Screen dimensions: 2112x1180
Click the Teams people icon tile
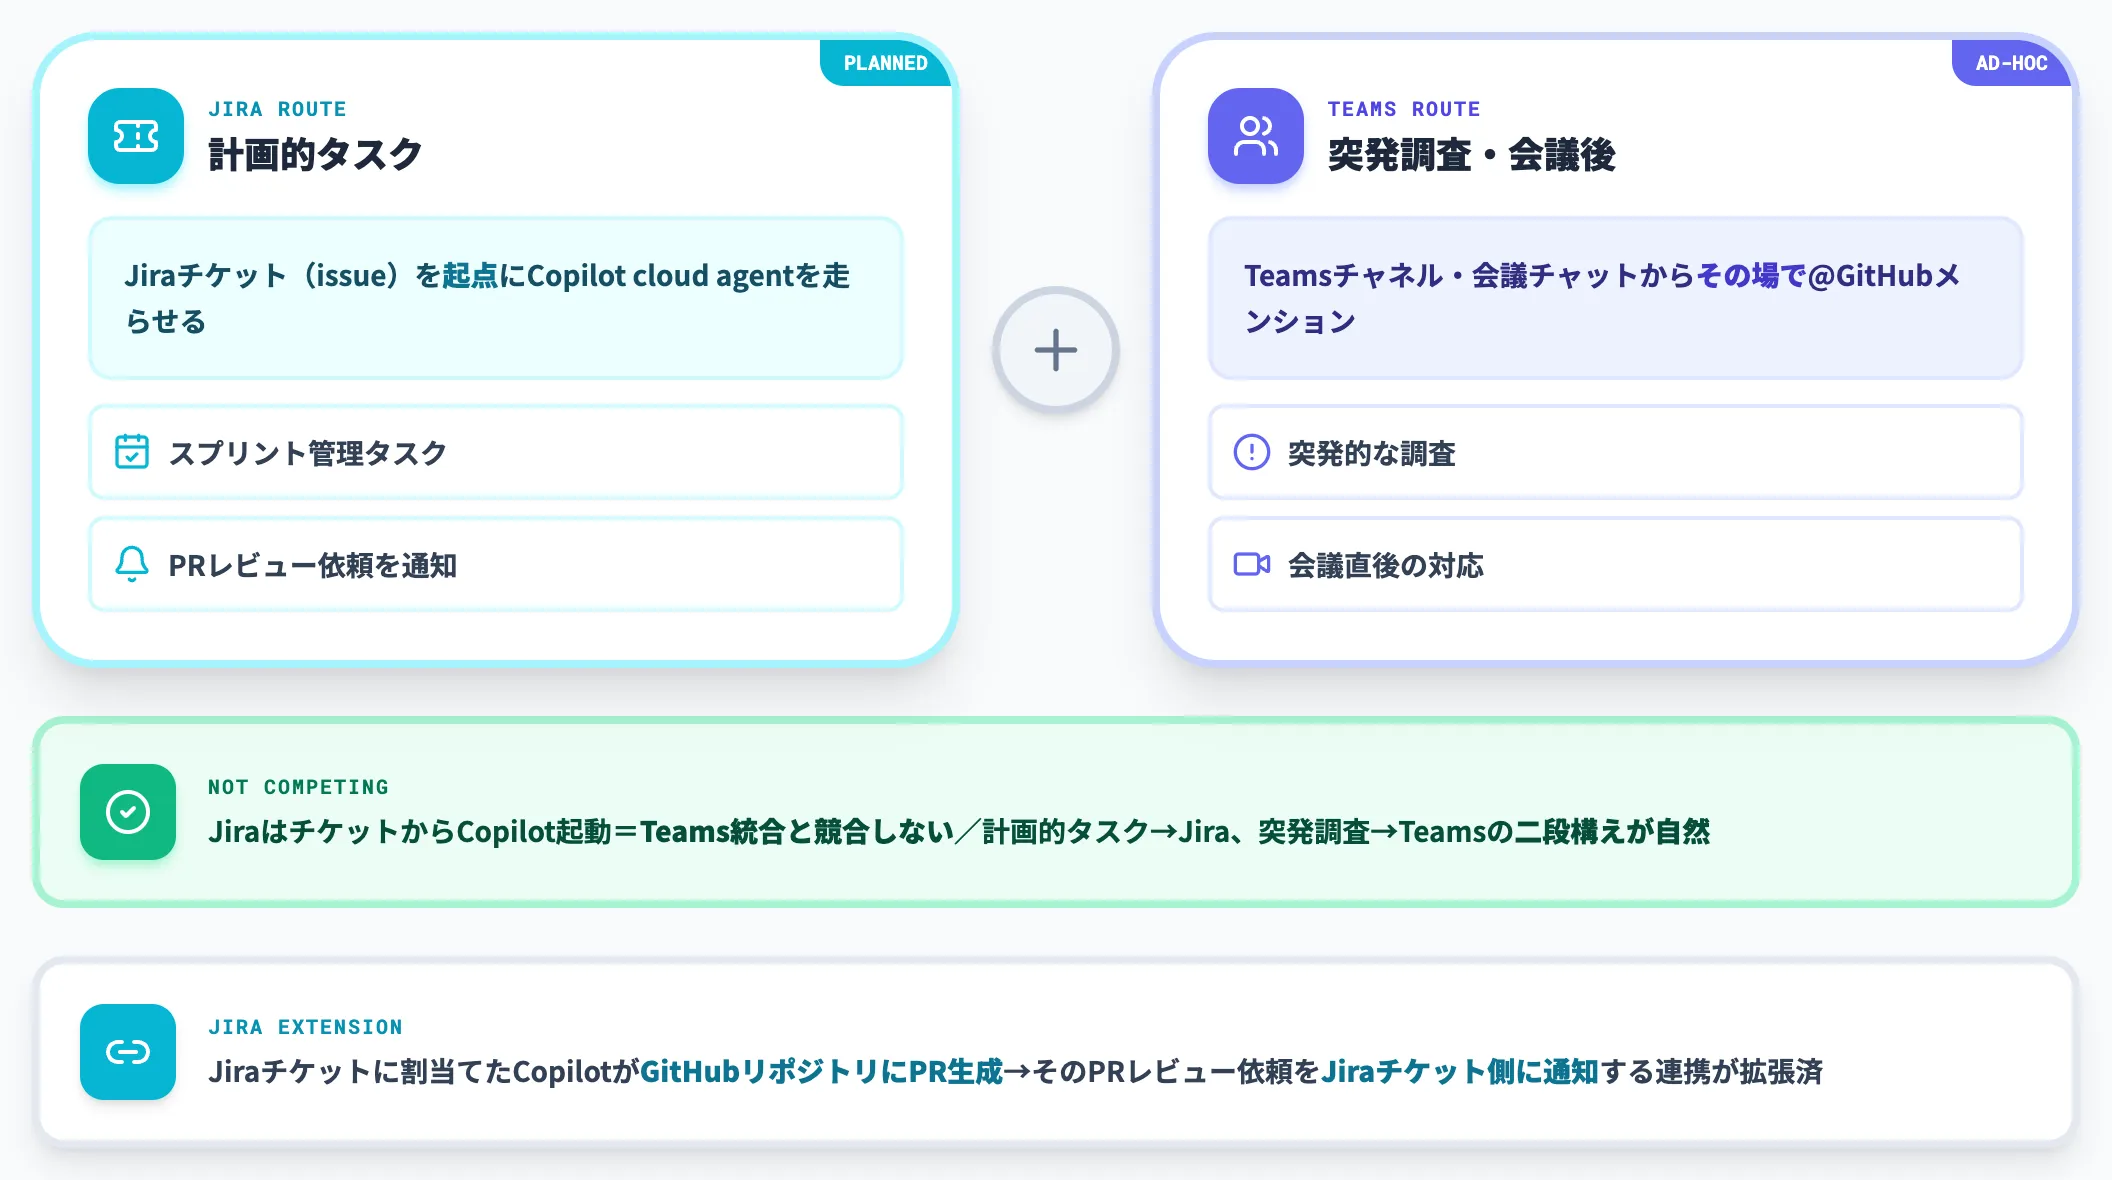tap(1256, 136)
